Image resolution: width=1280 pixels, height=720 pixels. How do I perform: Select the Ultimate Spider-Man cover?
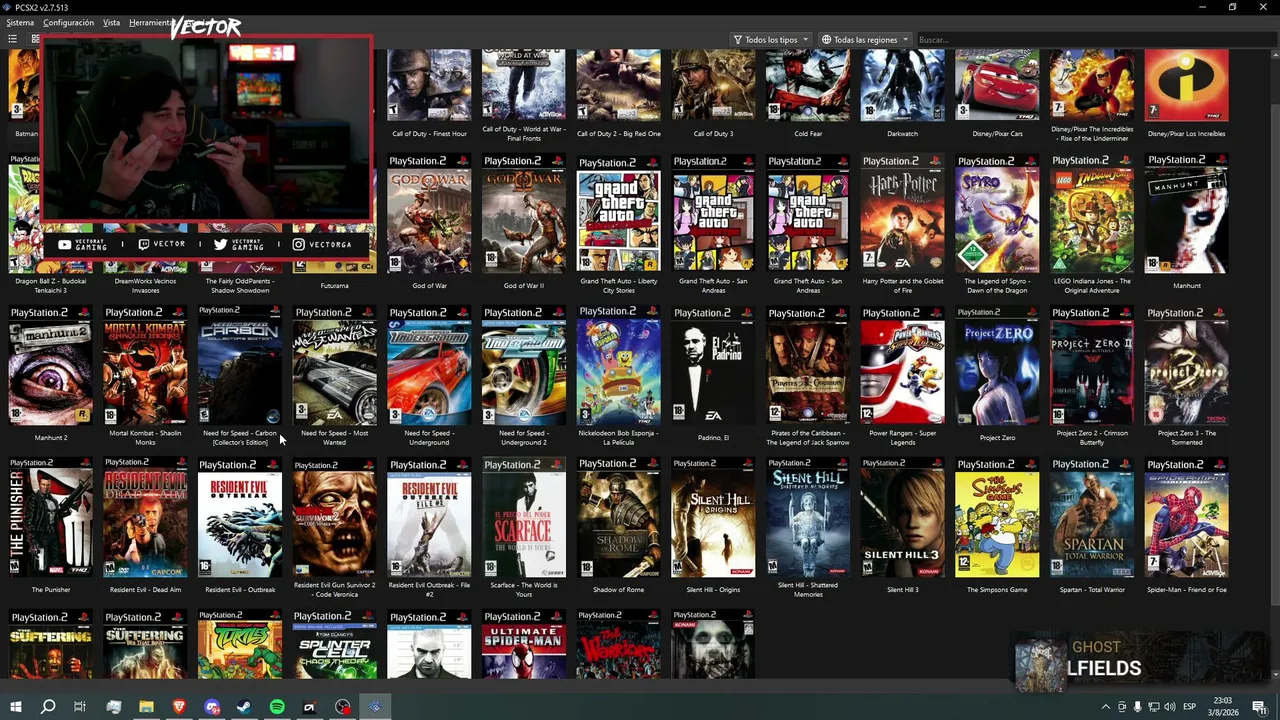(x=523, y=645)
